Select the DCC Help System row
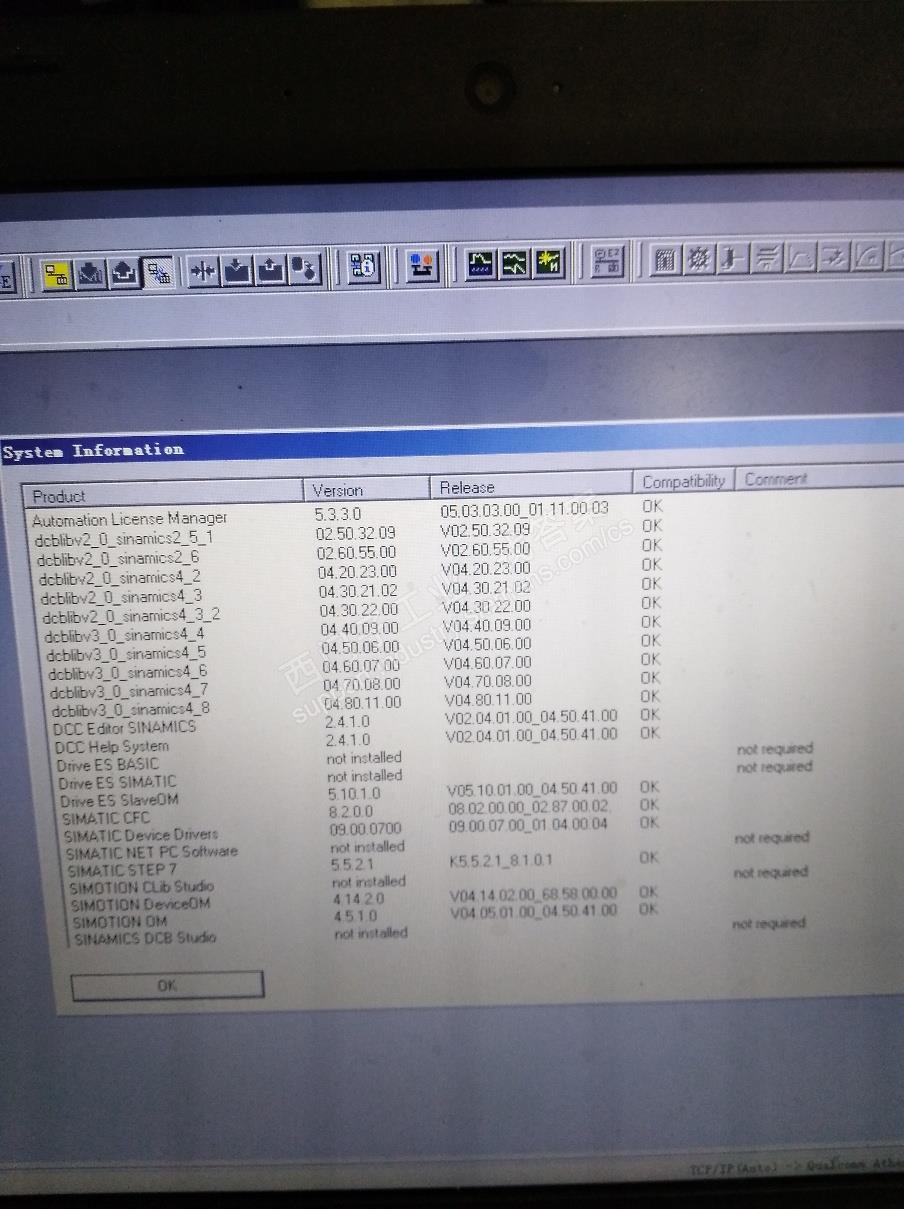 (x=112, y=747)
